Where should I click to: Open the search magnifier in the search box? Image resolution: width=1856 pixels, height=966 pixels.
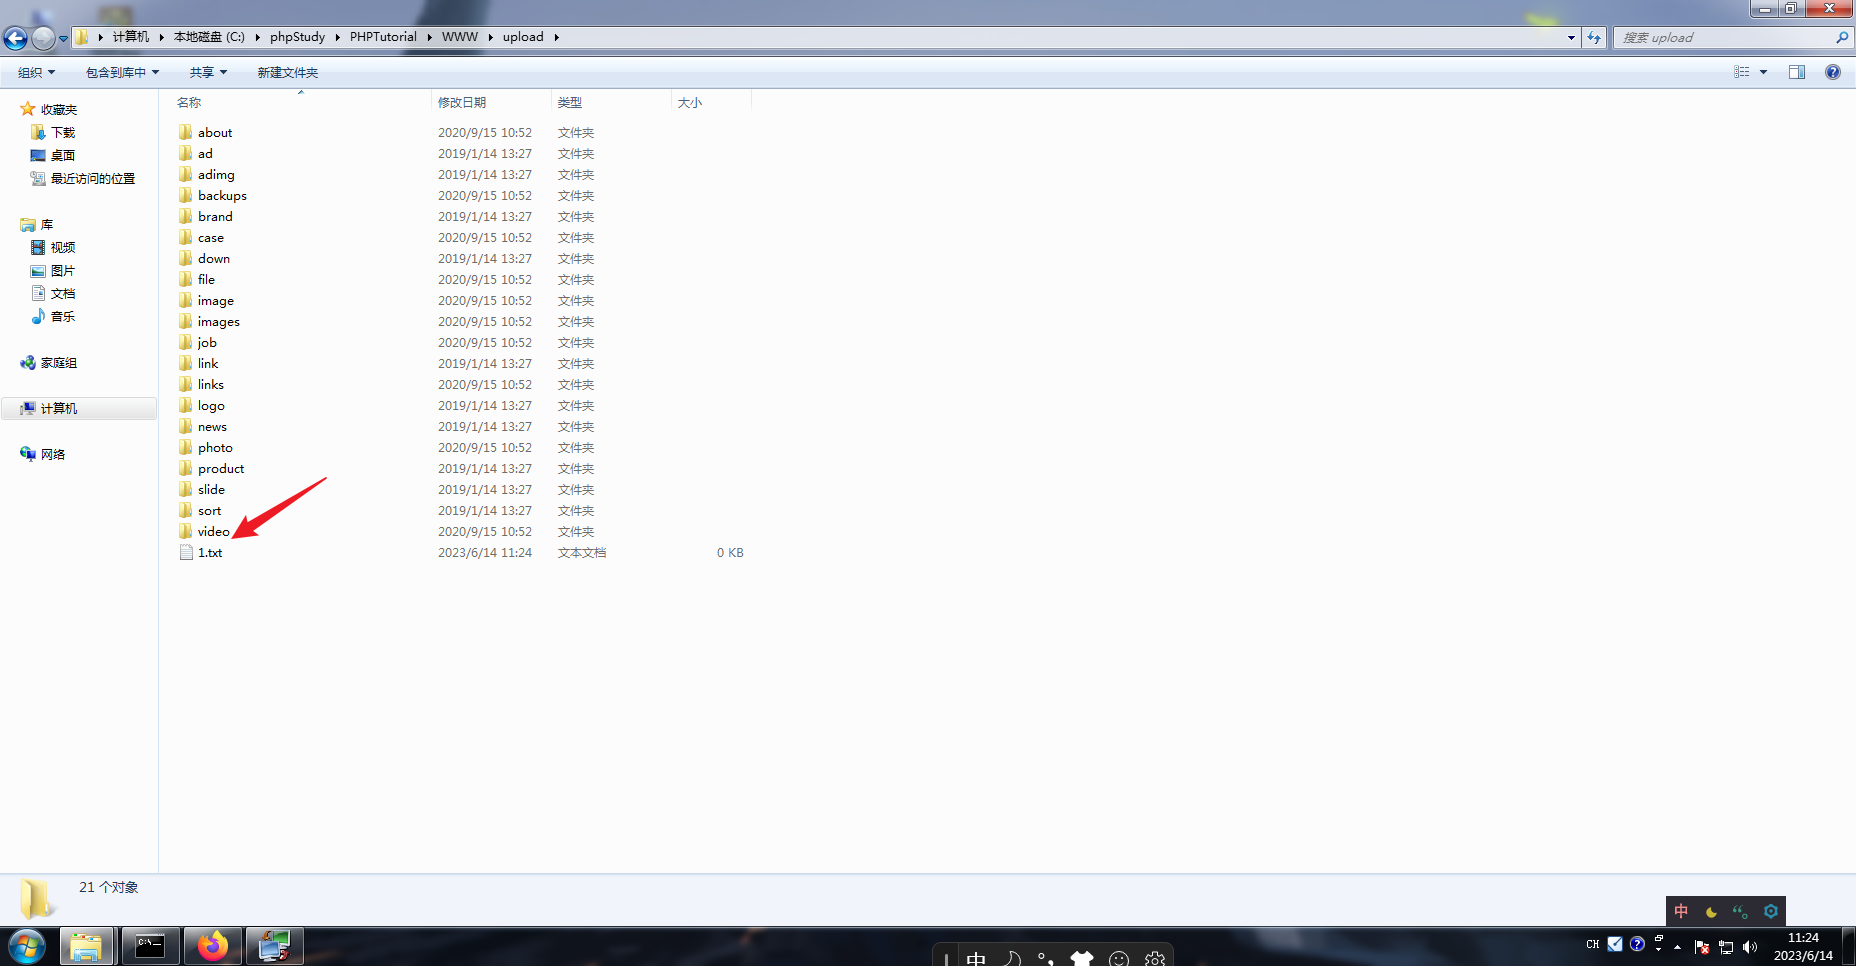(x=1841, y=37)
